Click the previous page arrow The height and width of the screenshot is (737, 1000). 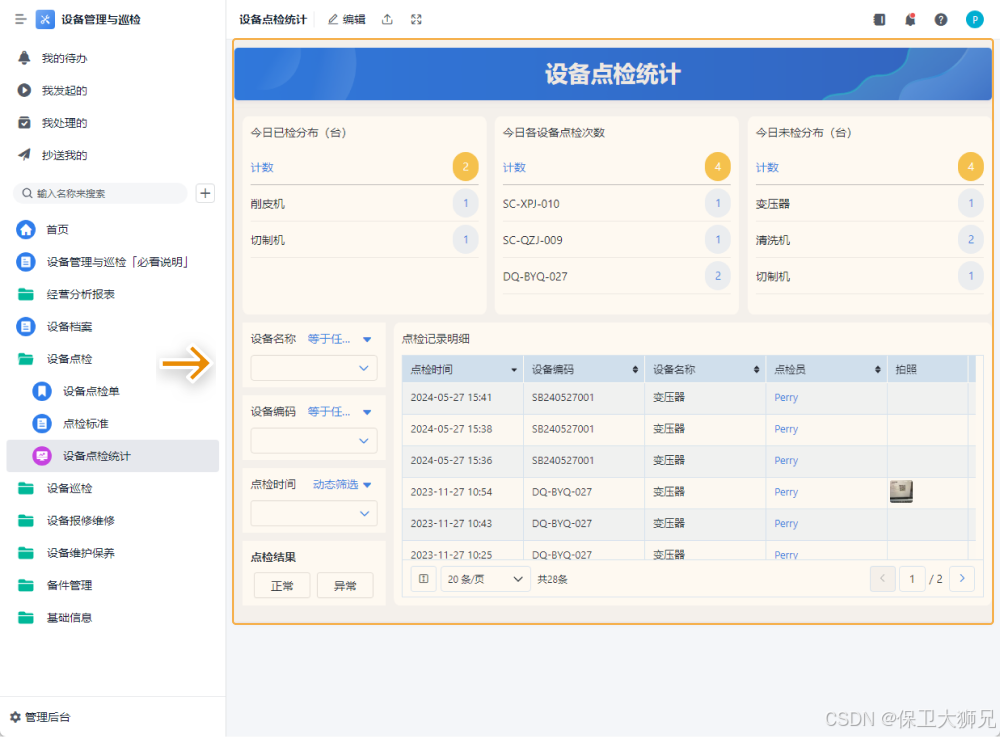[883, 578]
